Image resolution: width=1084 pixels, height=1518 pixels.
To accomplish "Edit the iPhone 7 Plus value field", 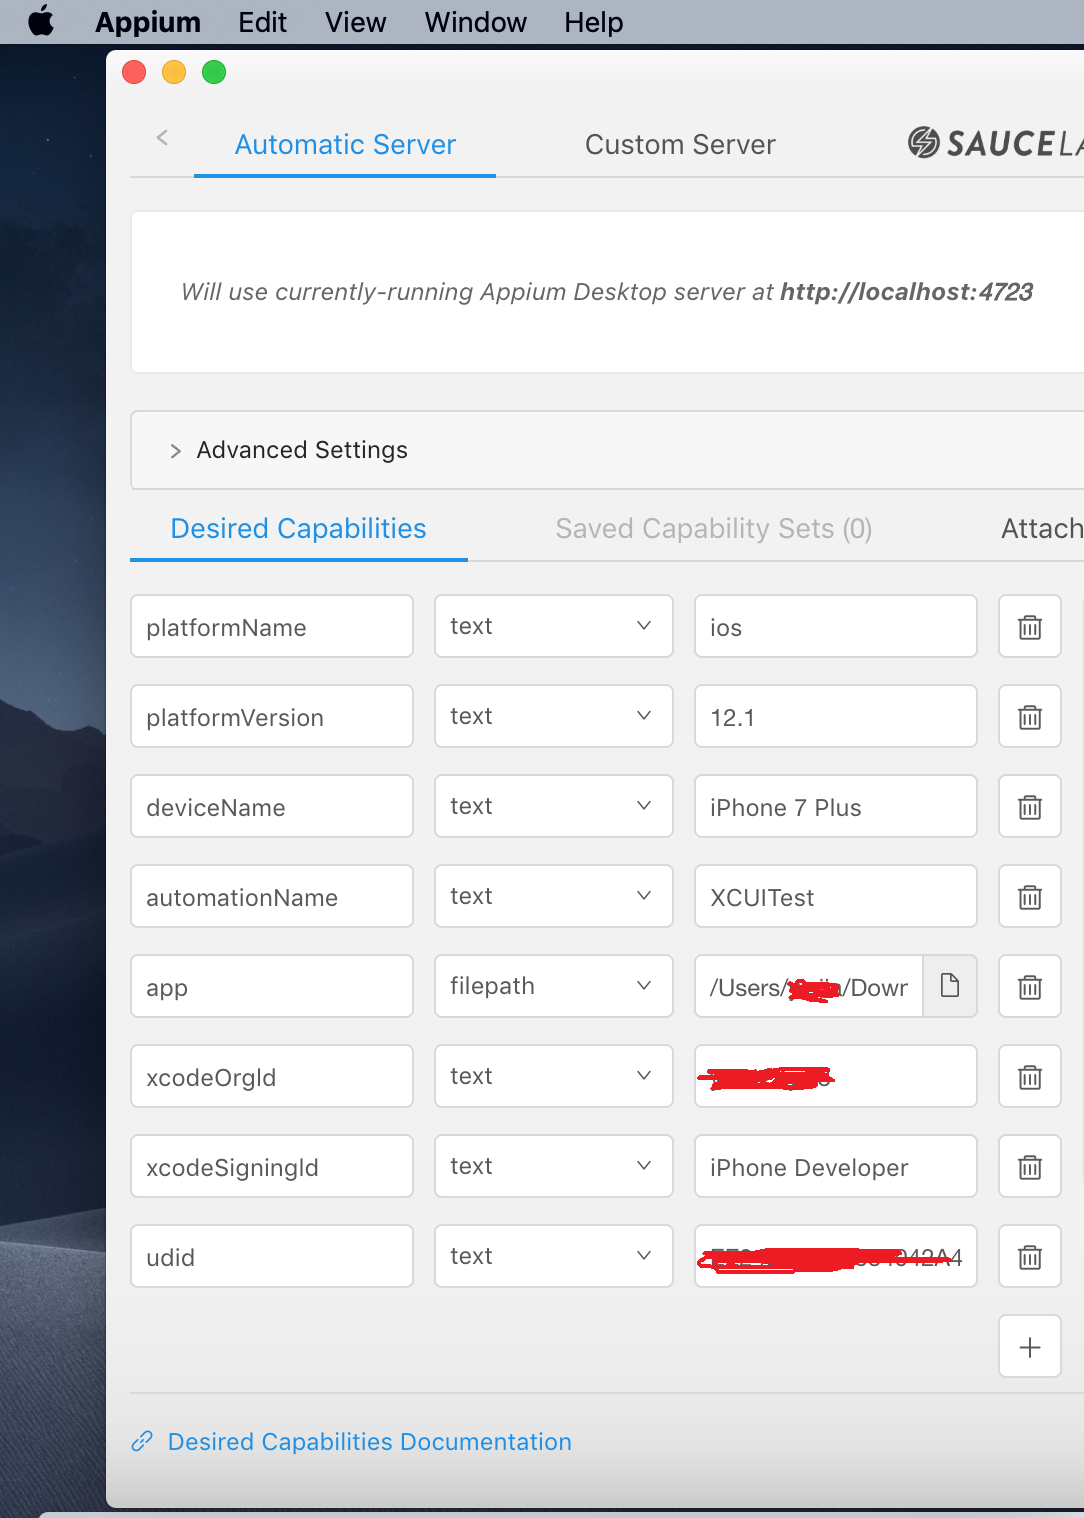I will (x=835, y=807).
